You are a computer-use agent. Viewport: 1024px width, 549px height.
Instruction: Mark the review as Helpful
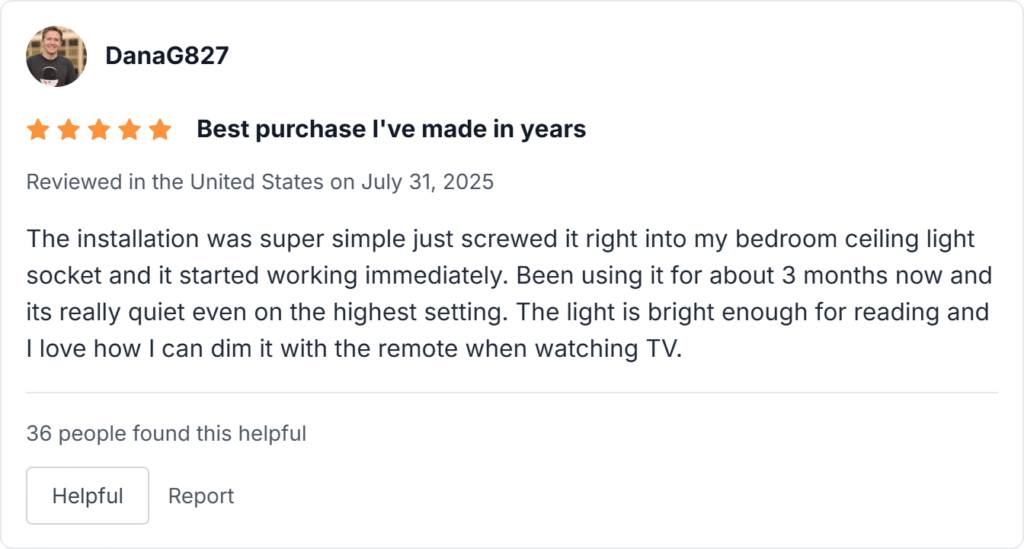pyautogui.click(x=87, y=496)
